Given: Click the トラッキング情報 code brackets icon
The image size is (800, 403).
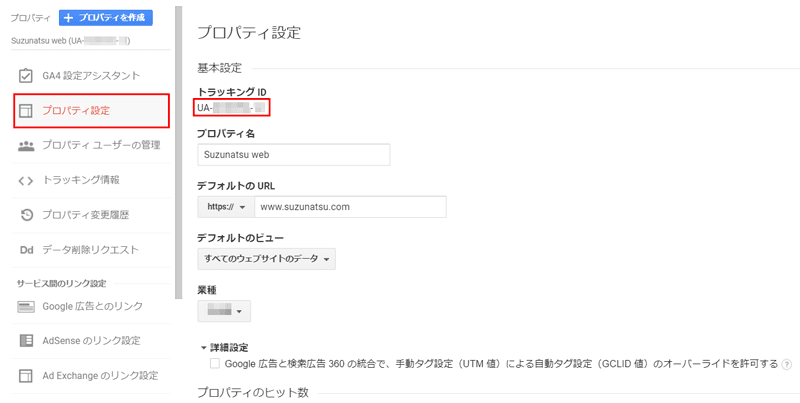Looking at the screenshot, I should tap(26, 181).
